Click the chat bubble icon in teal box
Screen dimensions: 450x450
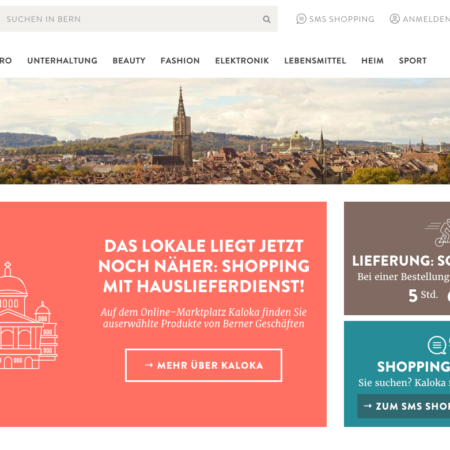click(x=437, y=345)
